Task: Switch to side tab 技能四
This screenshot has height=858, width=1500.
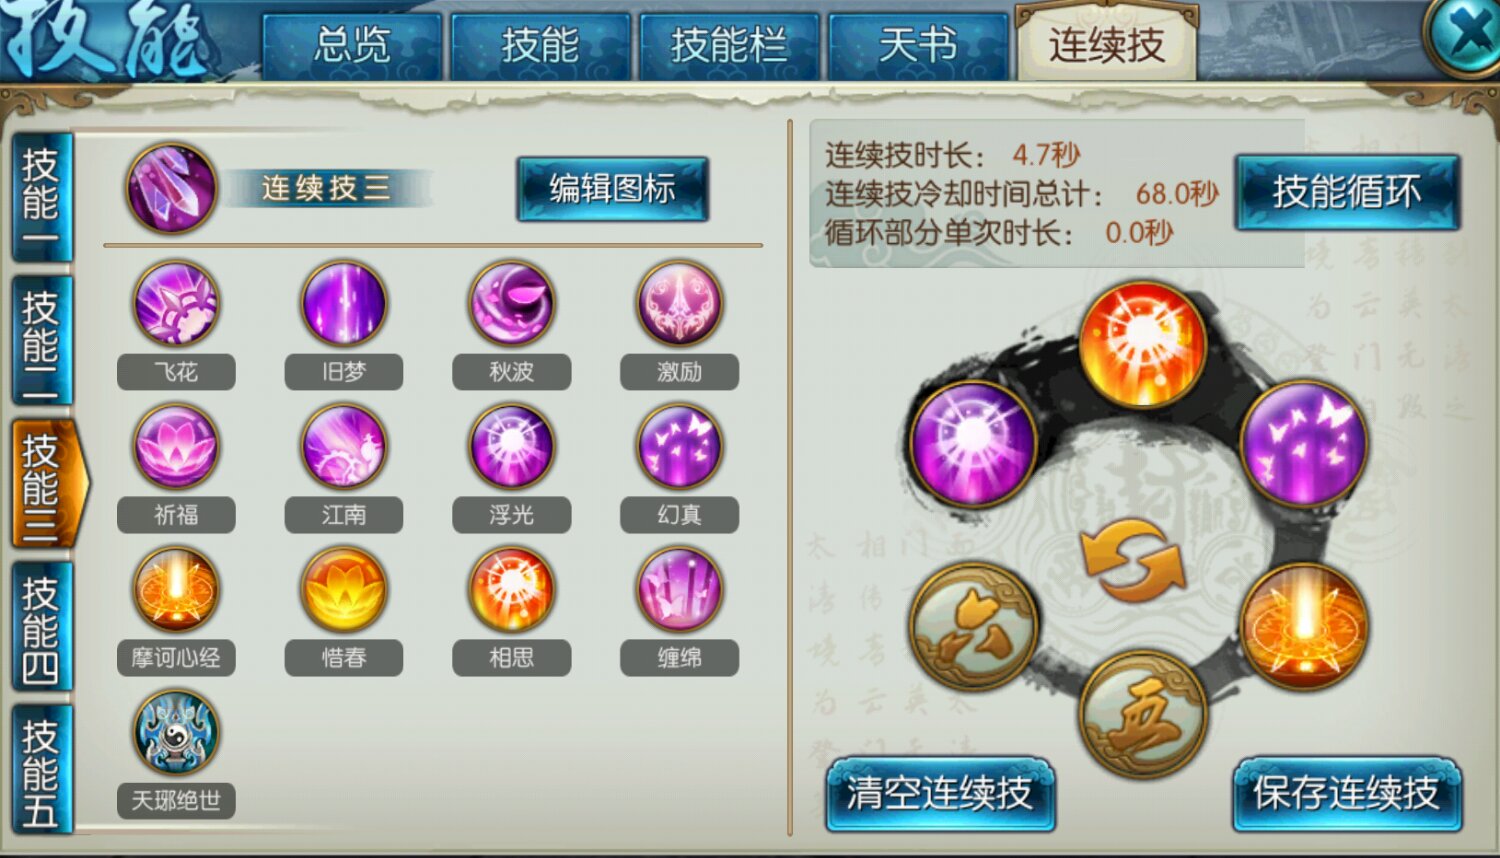Action: click(x=42, y=627)
